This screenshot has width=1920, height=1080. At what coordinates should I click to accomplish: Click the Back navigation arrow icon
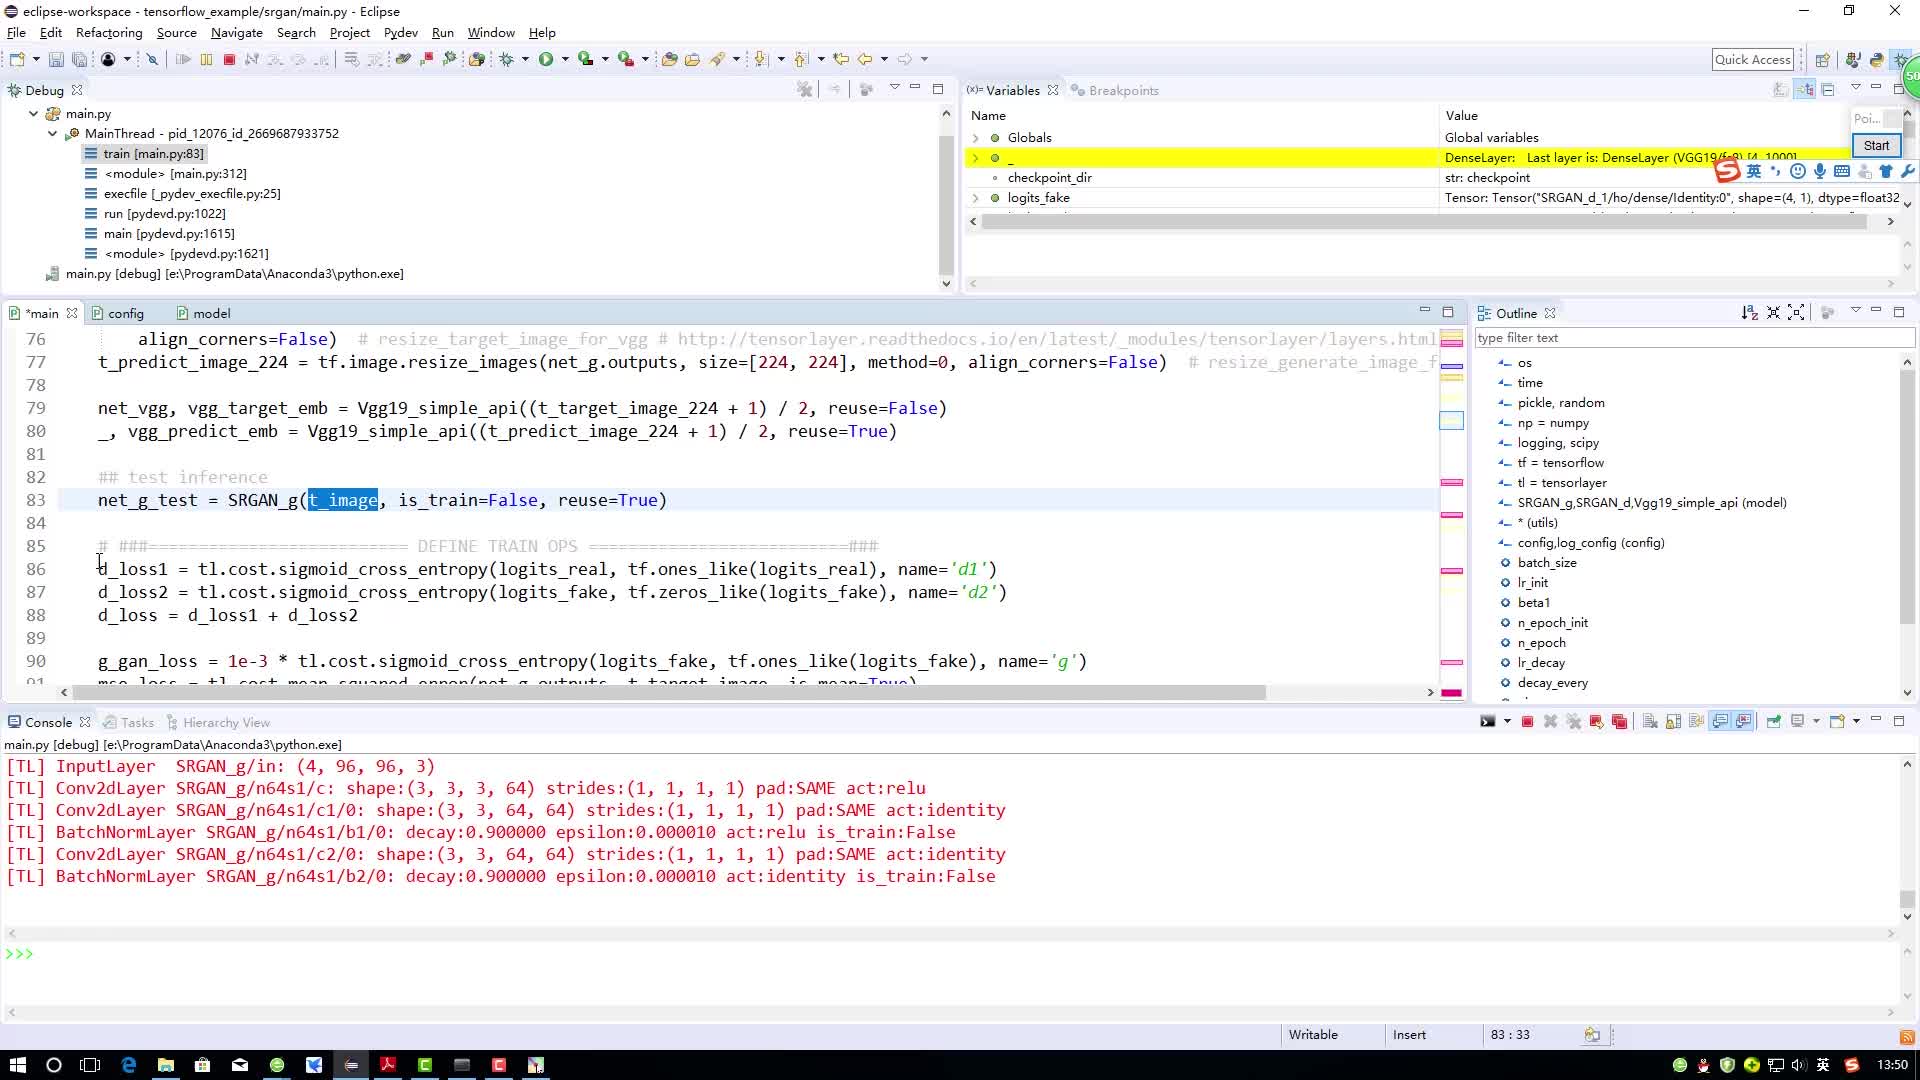click(865, 59)
